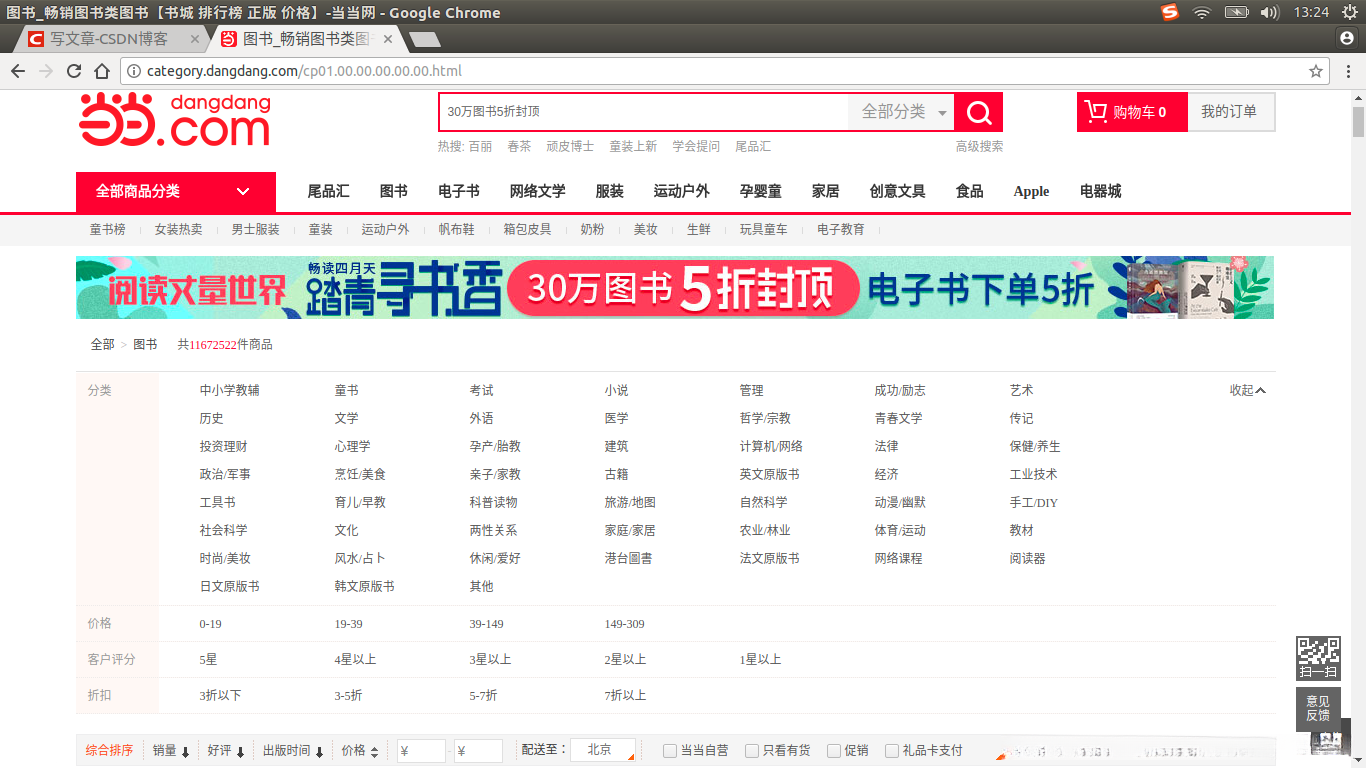Filter by 3折以下 discount
Viewport: 1366px width, 768px height.
(220, 696)
